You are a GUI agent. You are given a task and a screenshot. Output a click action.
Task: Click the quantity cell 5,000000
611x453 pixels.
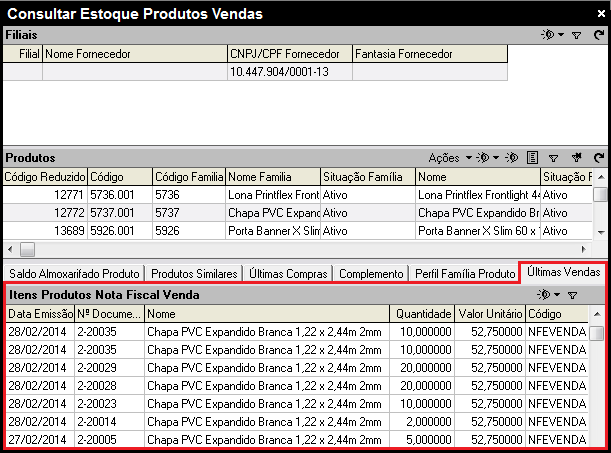(x=422, y=439)
